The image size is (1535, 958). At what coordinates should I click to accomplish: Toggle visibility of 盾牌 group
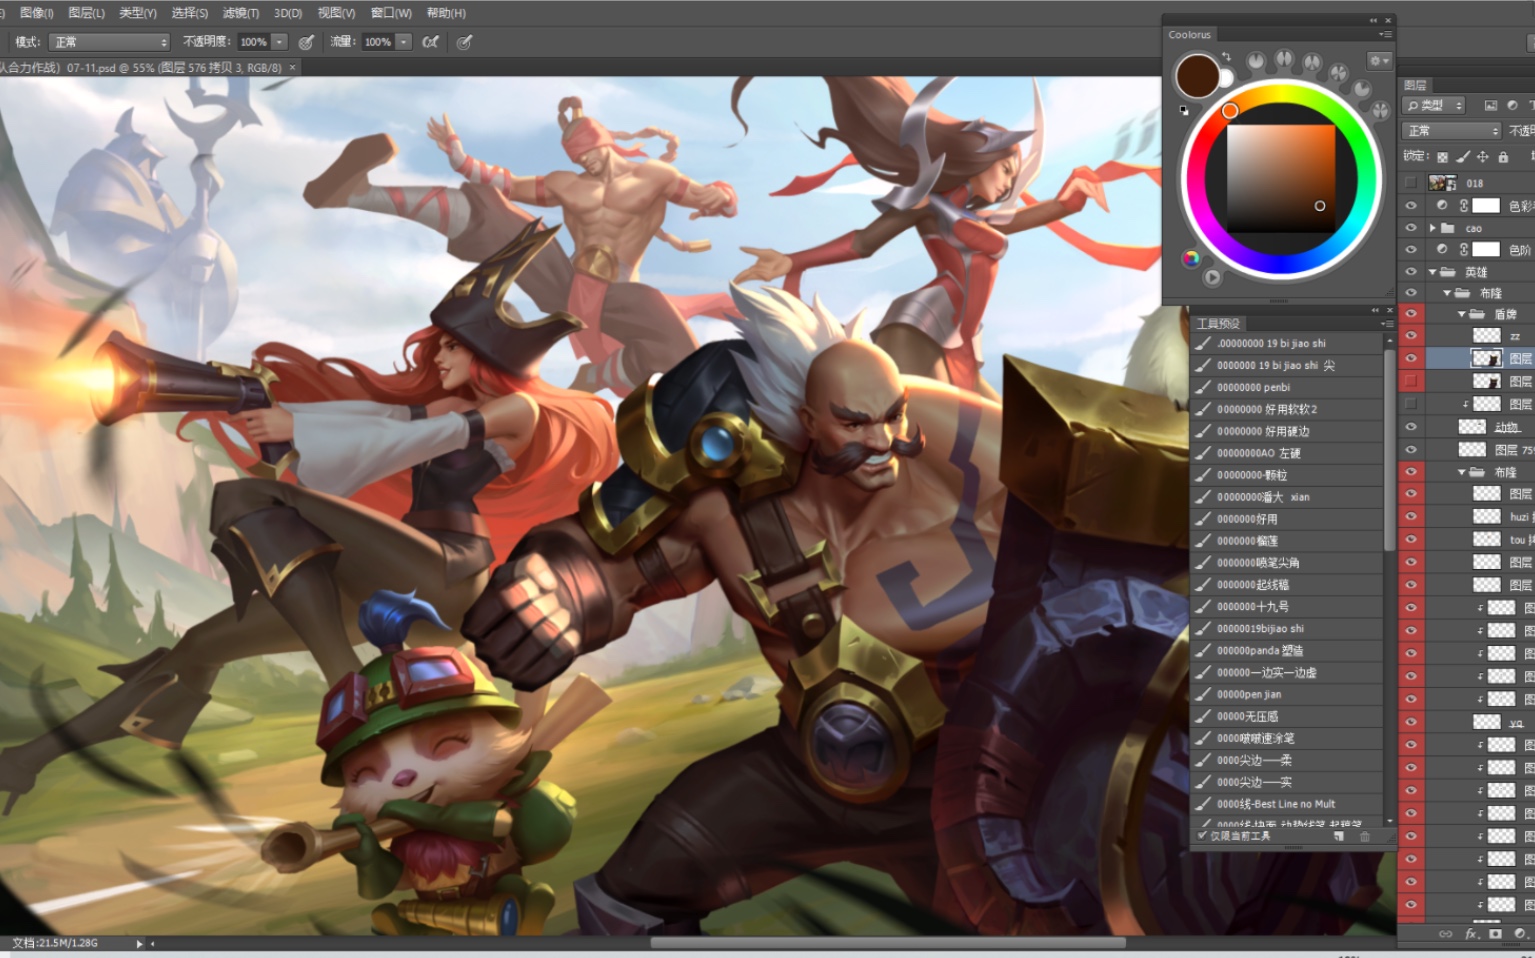pyautogui.click(x=1410, y=314)
